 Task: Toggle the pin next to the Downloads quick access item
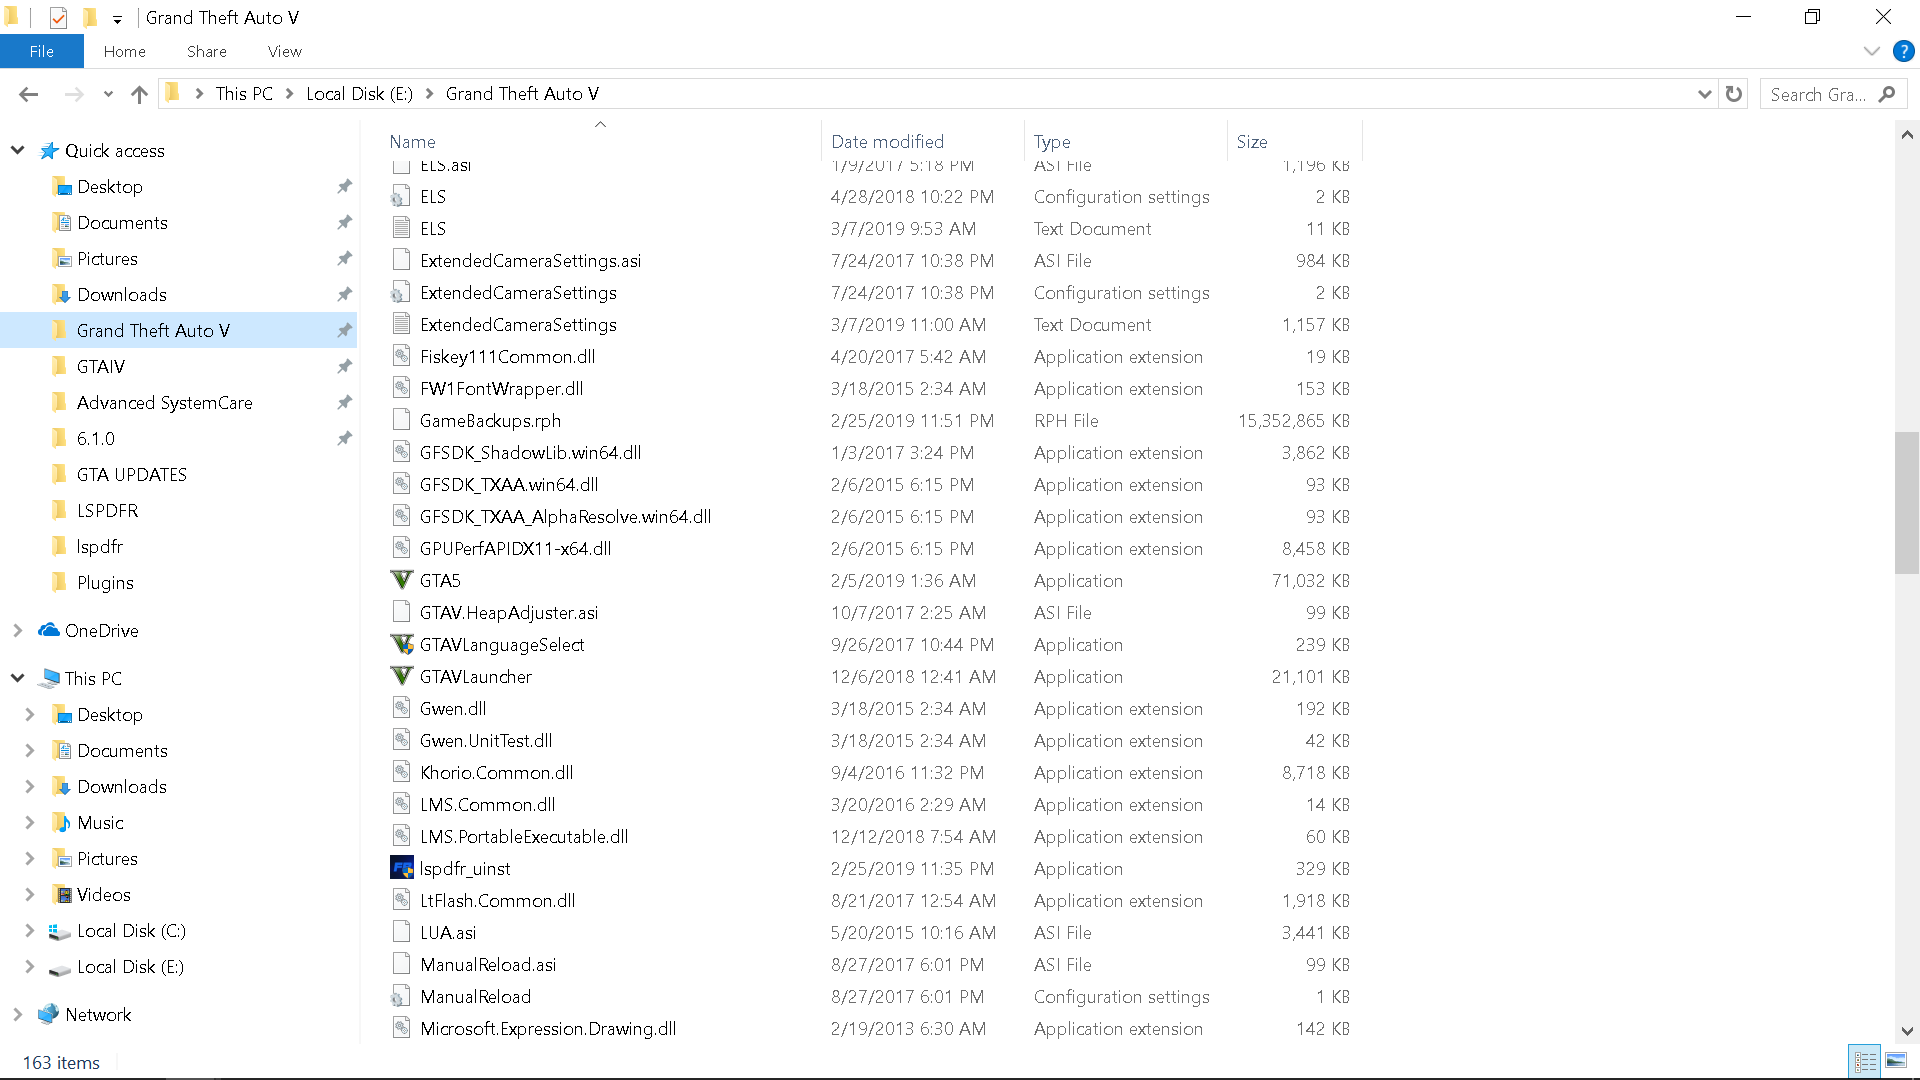pyautogui.click(x=344, y=294)
